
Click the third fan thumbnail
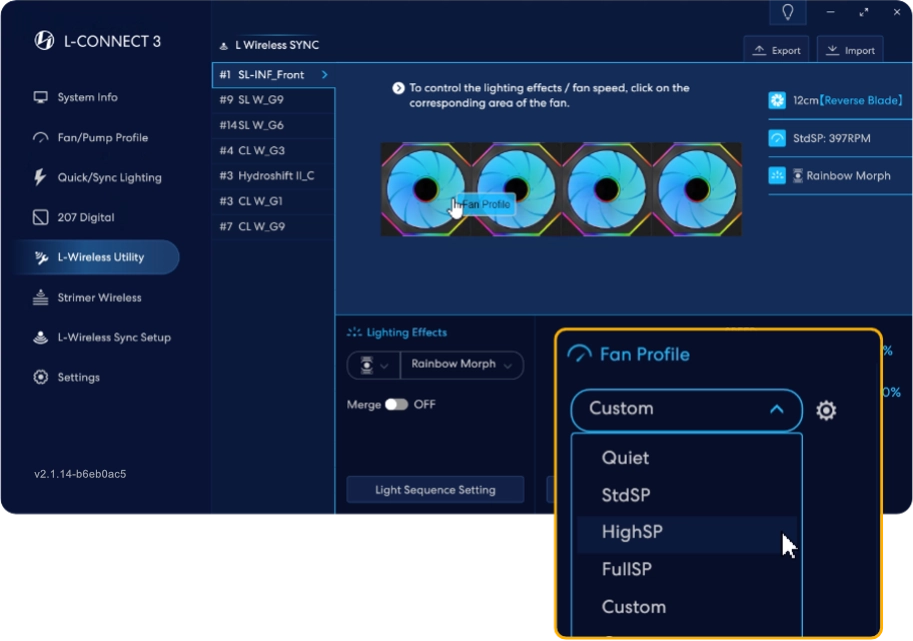(x=606, y=189)
